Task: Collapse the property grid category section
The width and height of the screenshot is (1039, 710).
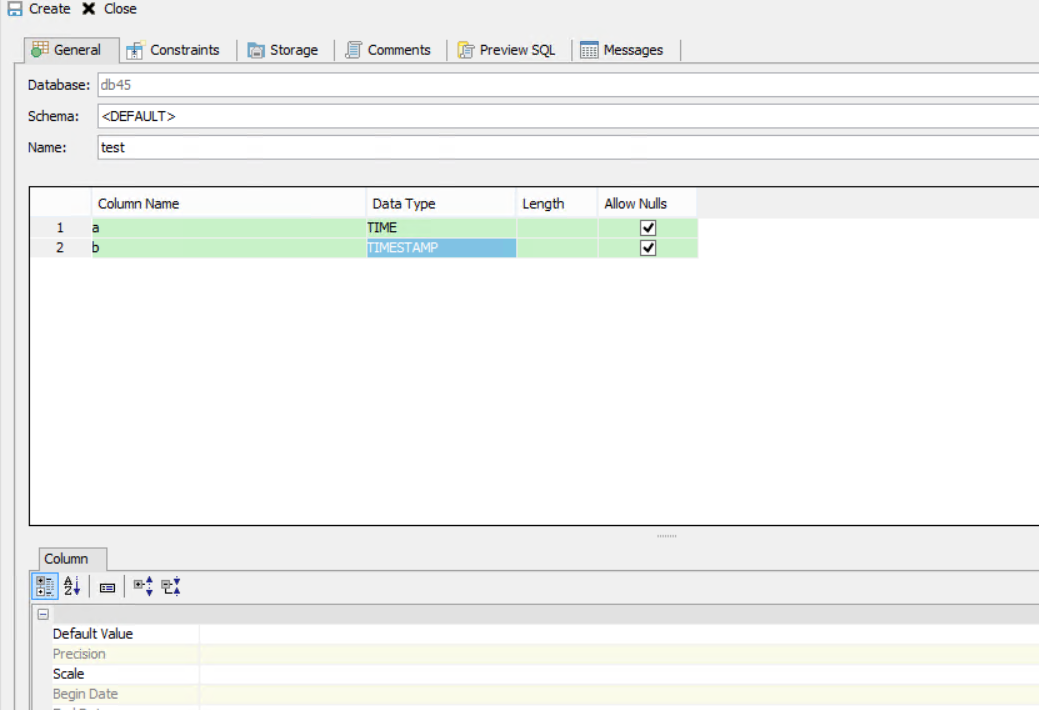Action: pos(43,614)
